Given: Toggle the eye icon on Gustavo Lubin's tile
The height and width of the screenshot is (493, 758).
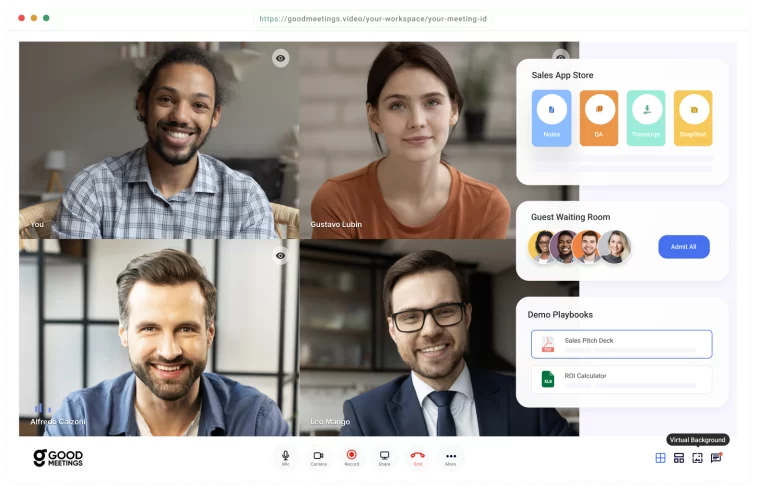Looking at the screenshot, I should tap(561, 57).
